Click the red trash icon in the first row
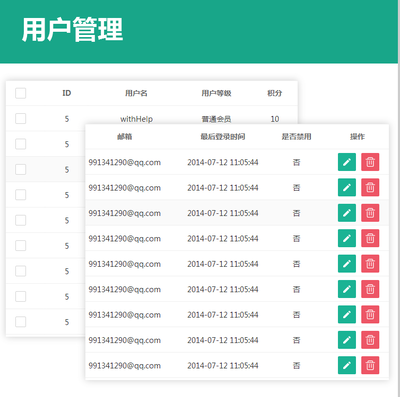This screenshot has height=397, width=400. [370, 162]
